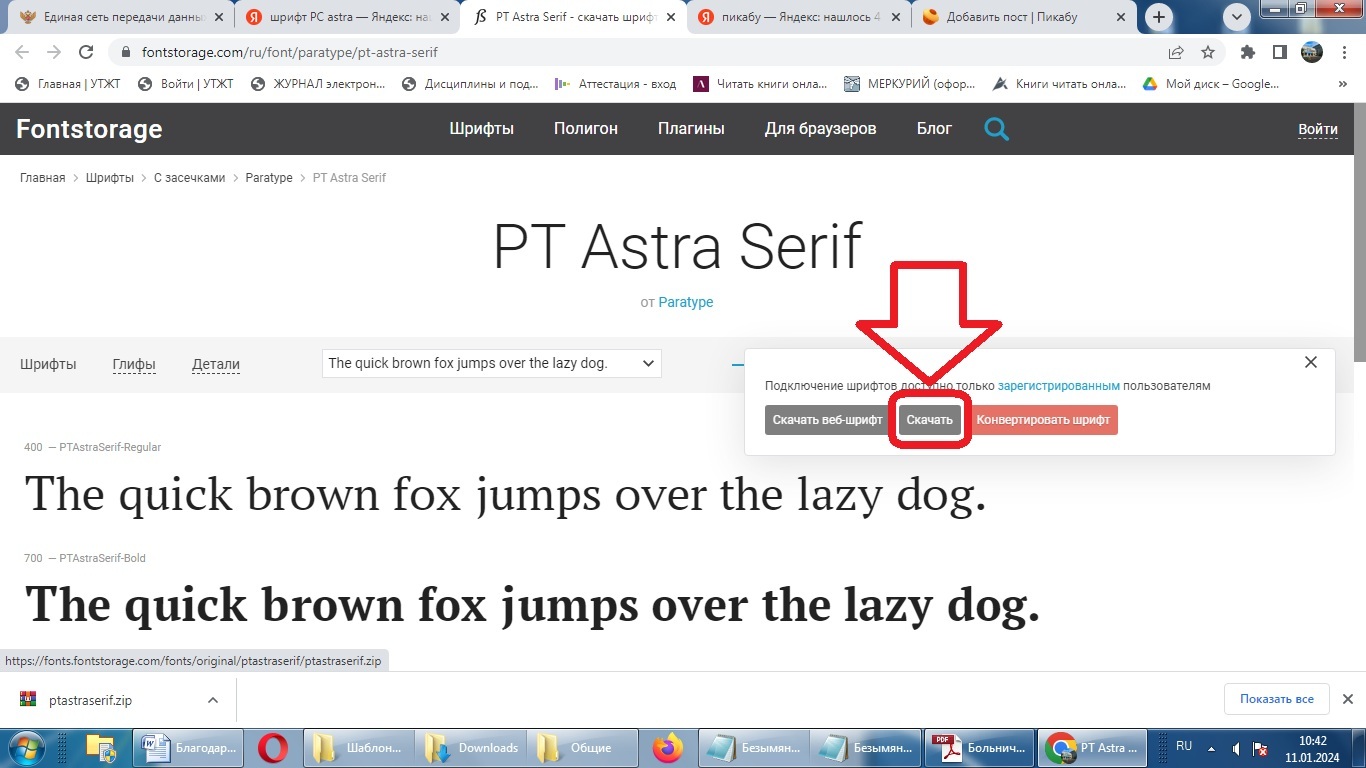Open 'Для браузеров' menu item
The width and height of the screenshot is (1366, 768).
pyautogui.click(x=821, y=128)
